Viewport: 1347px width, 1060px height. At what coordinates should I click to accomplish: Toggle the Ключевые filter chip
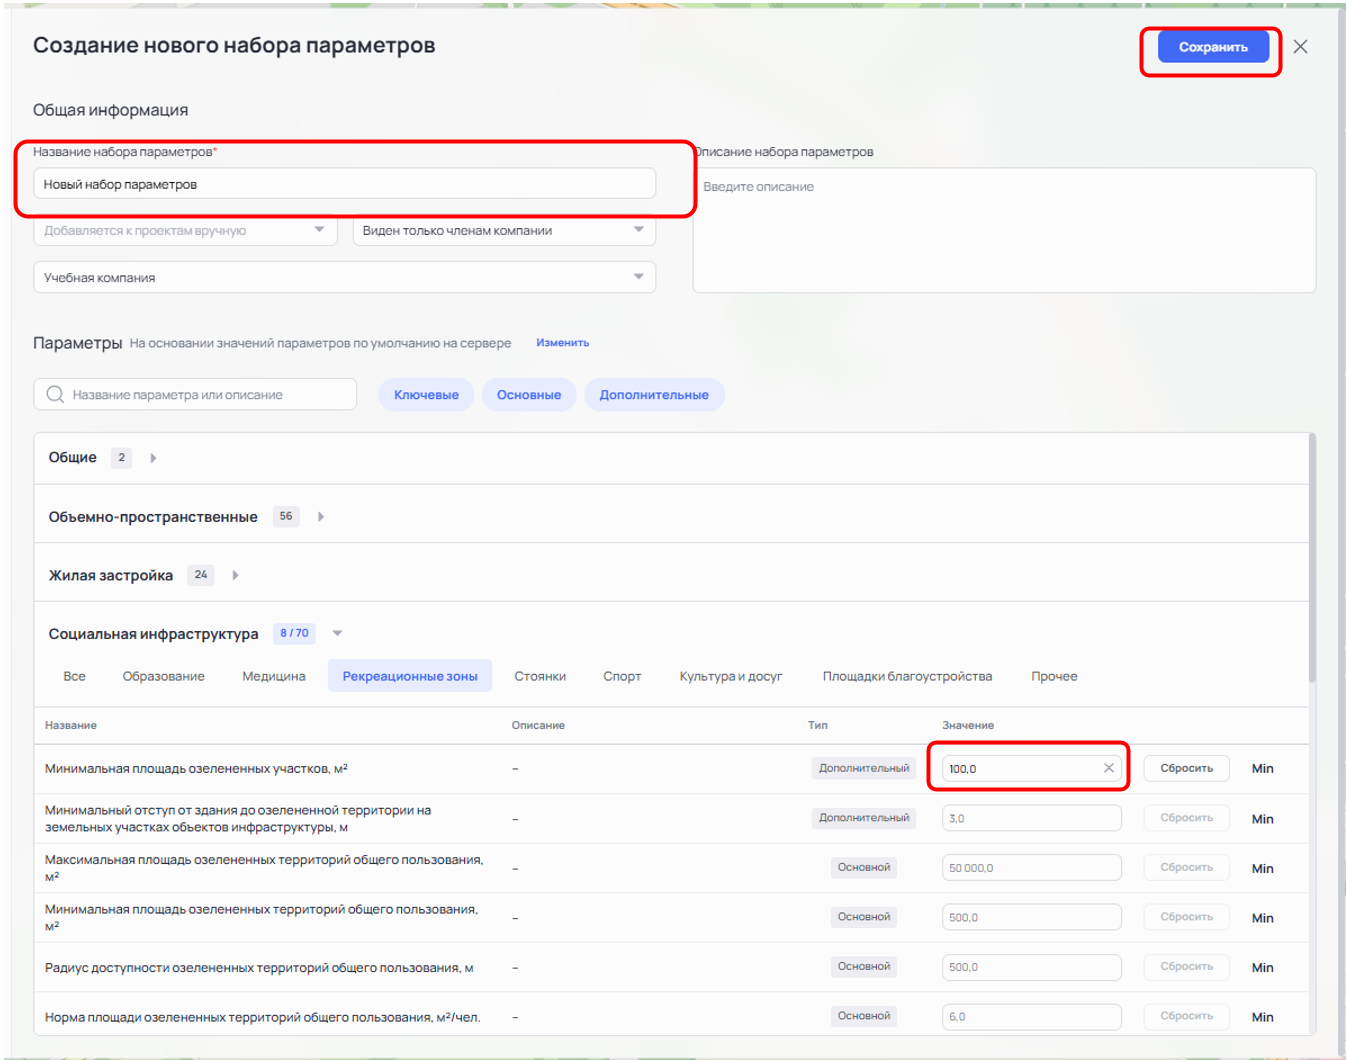(426, 395)
